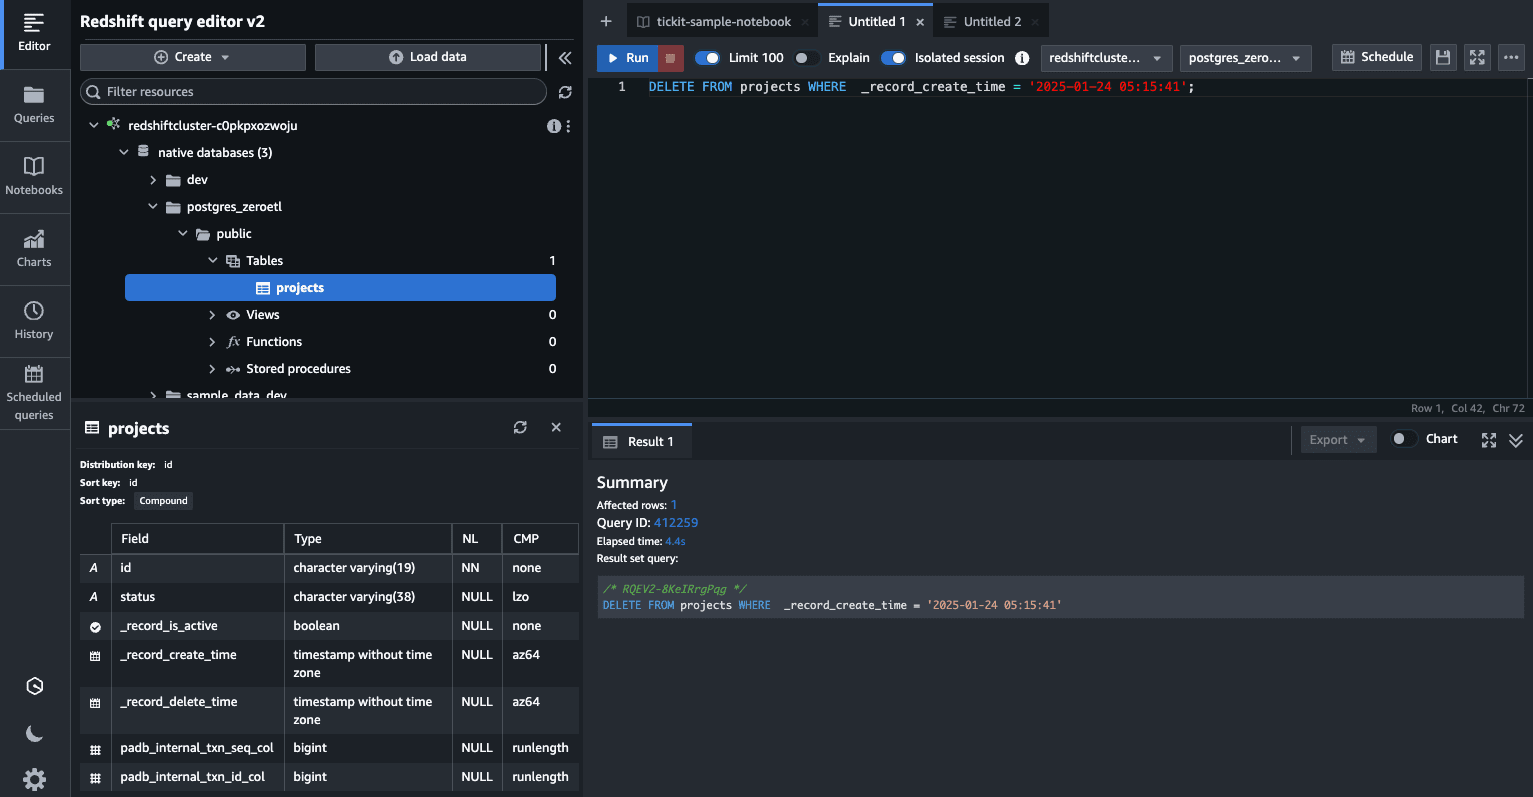This screenshot has width=1533, height=797.
Task: Open the editor's more options ellipsis menu
Action: coord(1511,58)
